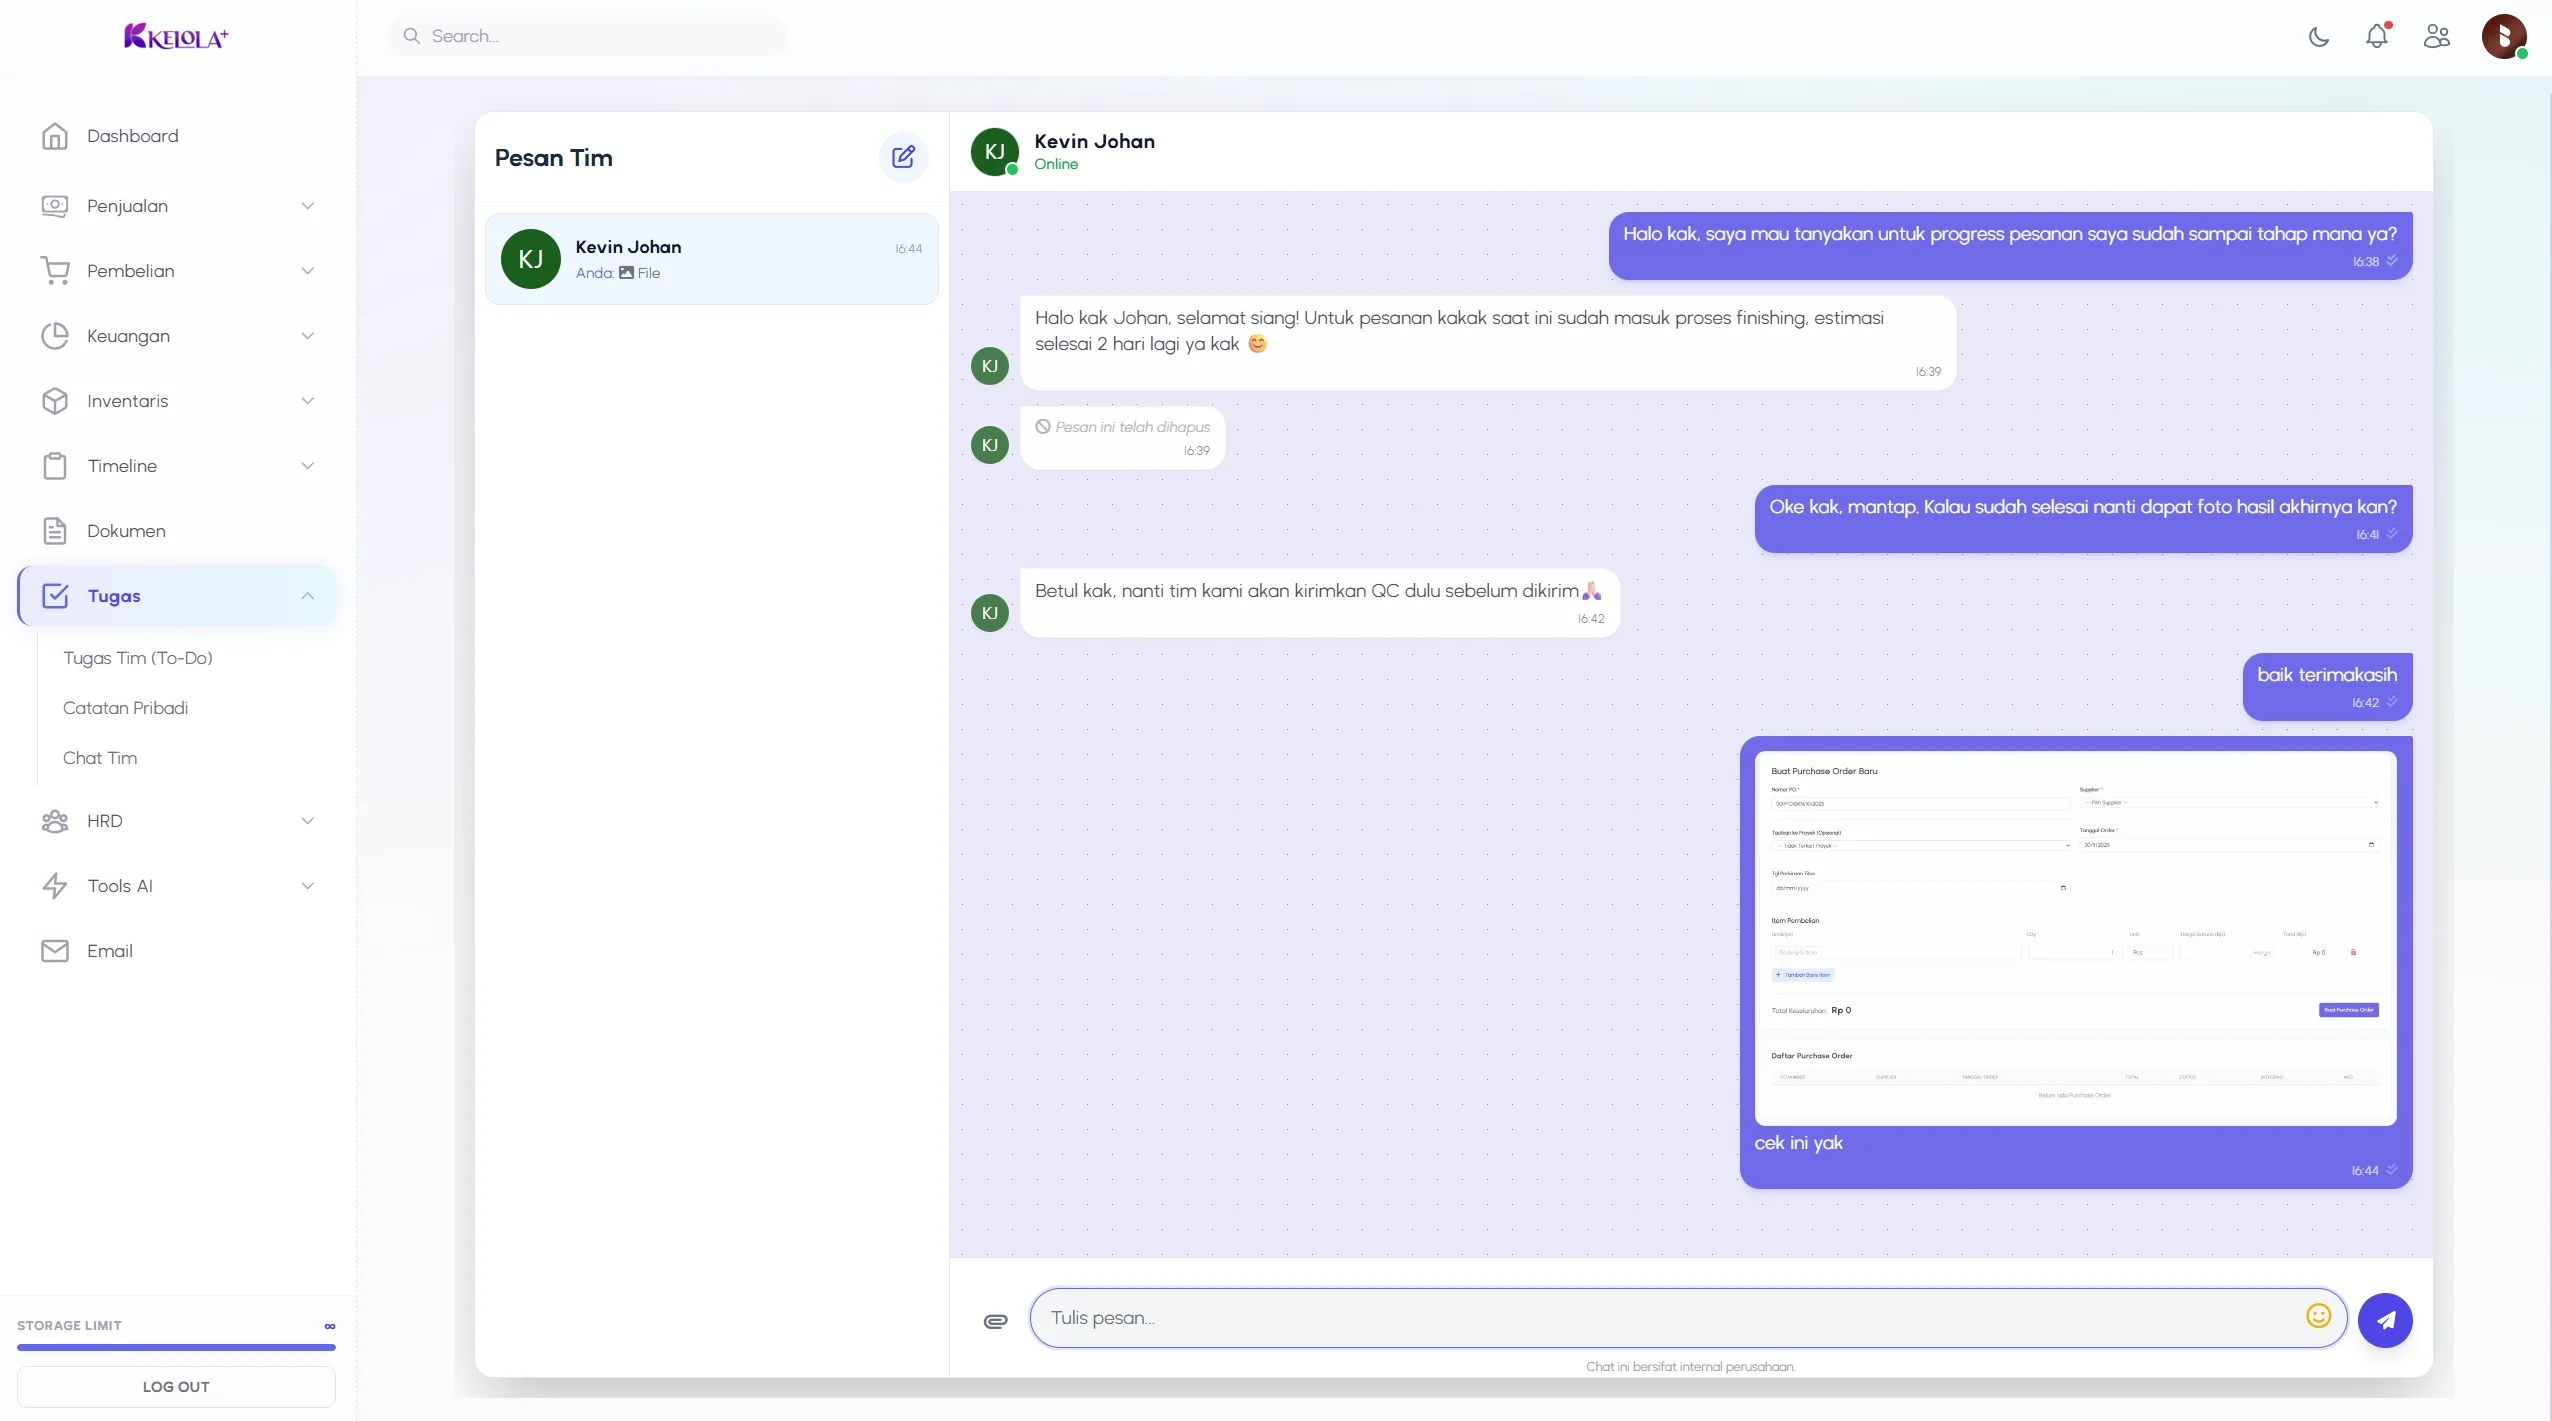Open Tugas Tim (To-Do)
This screenshot has height=1421, width=2552.
(138, 658)
